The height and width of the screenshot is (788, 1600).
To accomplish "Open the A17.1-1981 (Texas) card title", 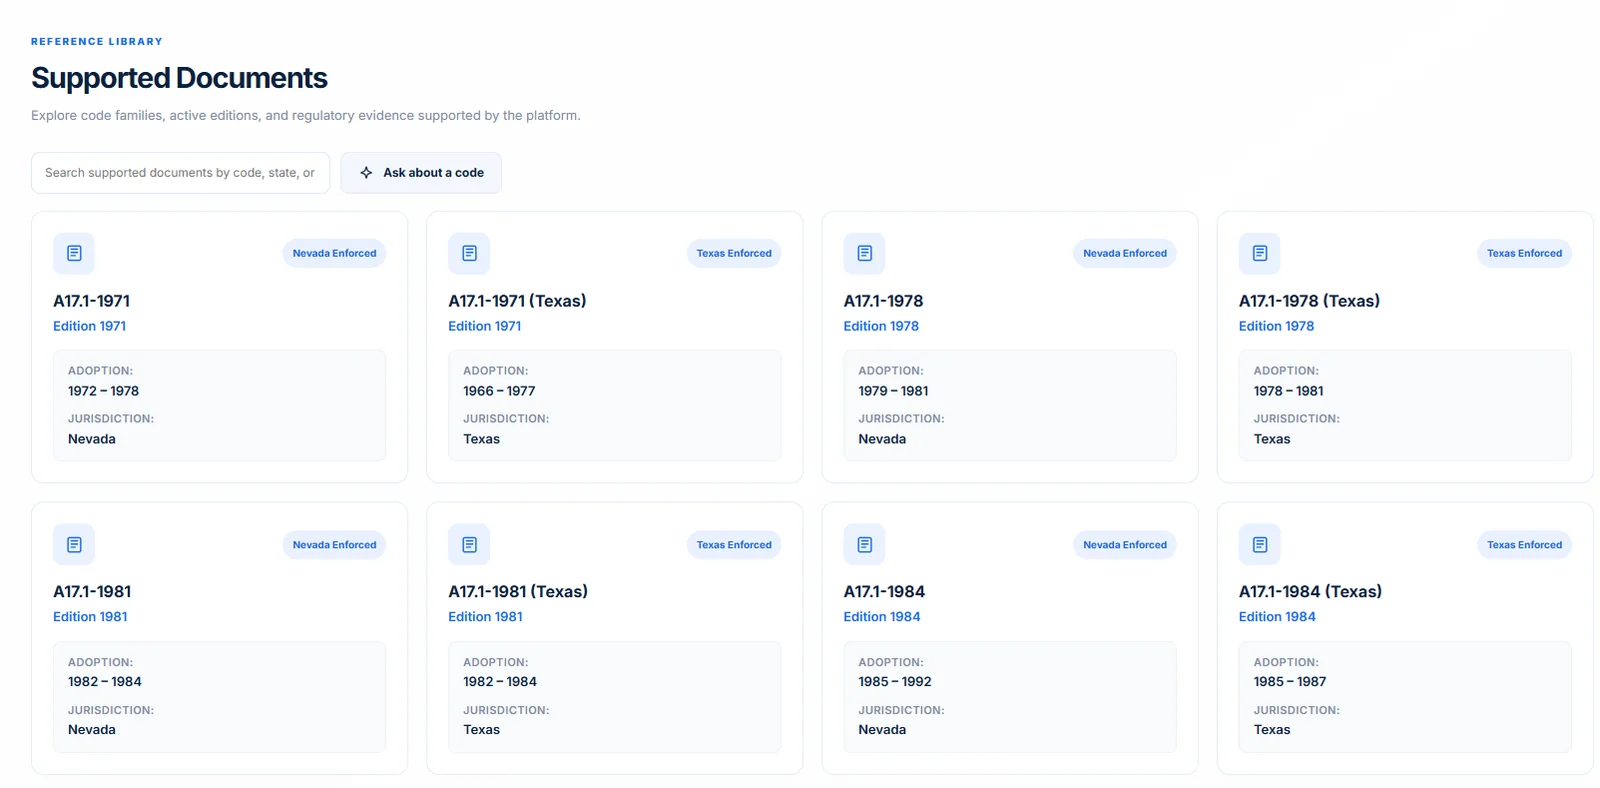I will [518, 592].
